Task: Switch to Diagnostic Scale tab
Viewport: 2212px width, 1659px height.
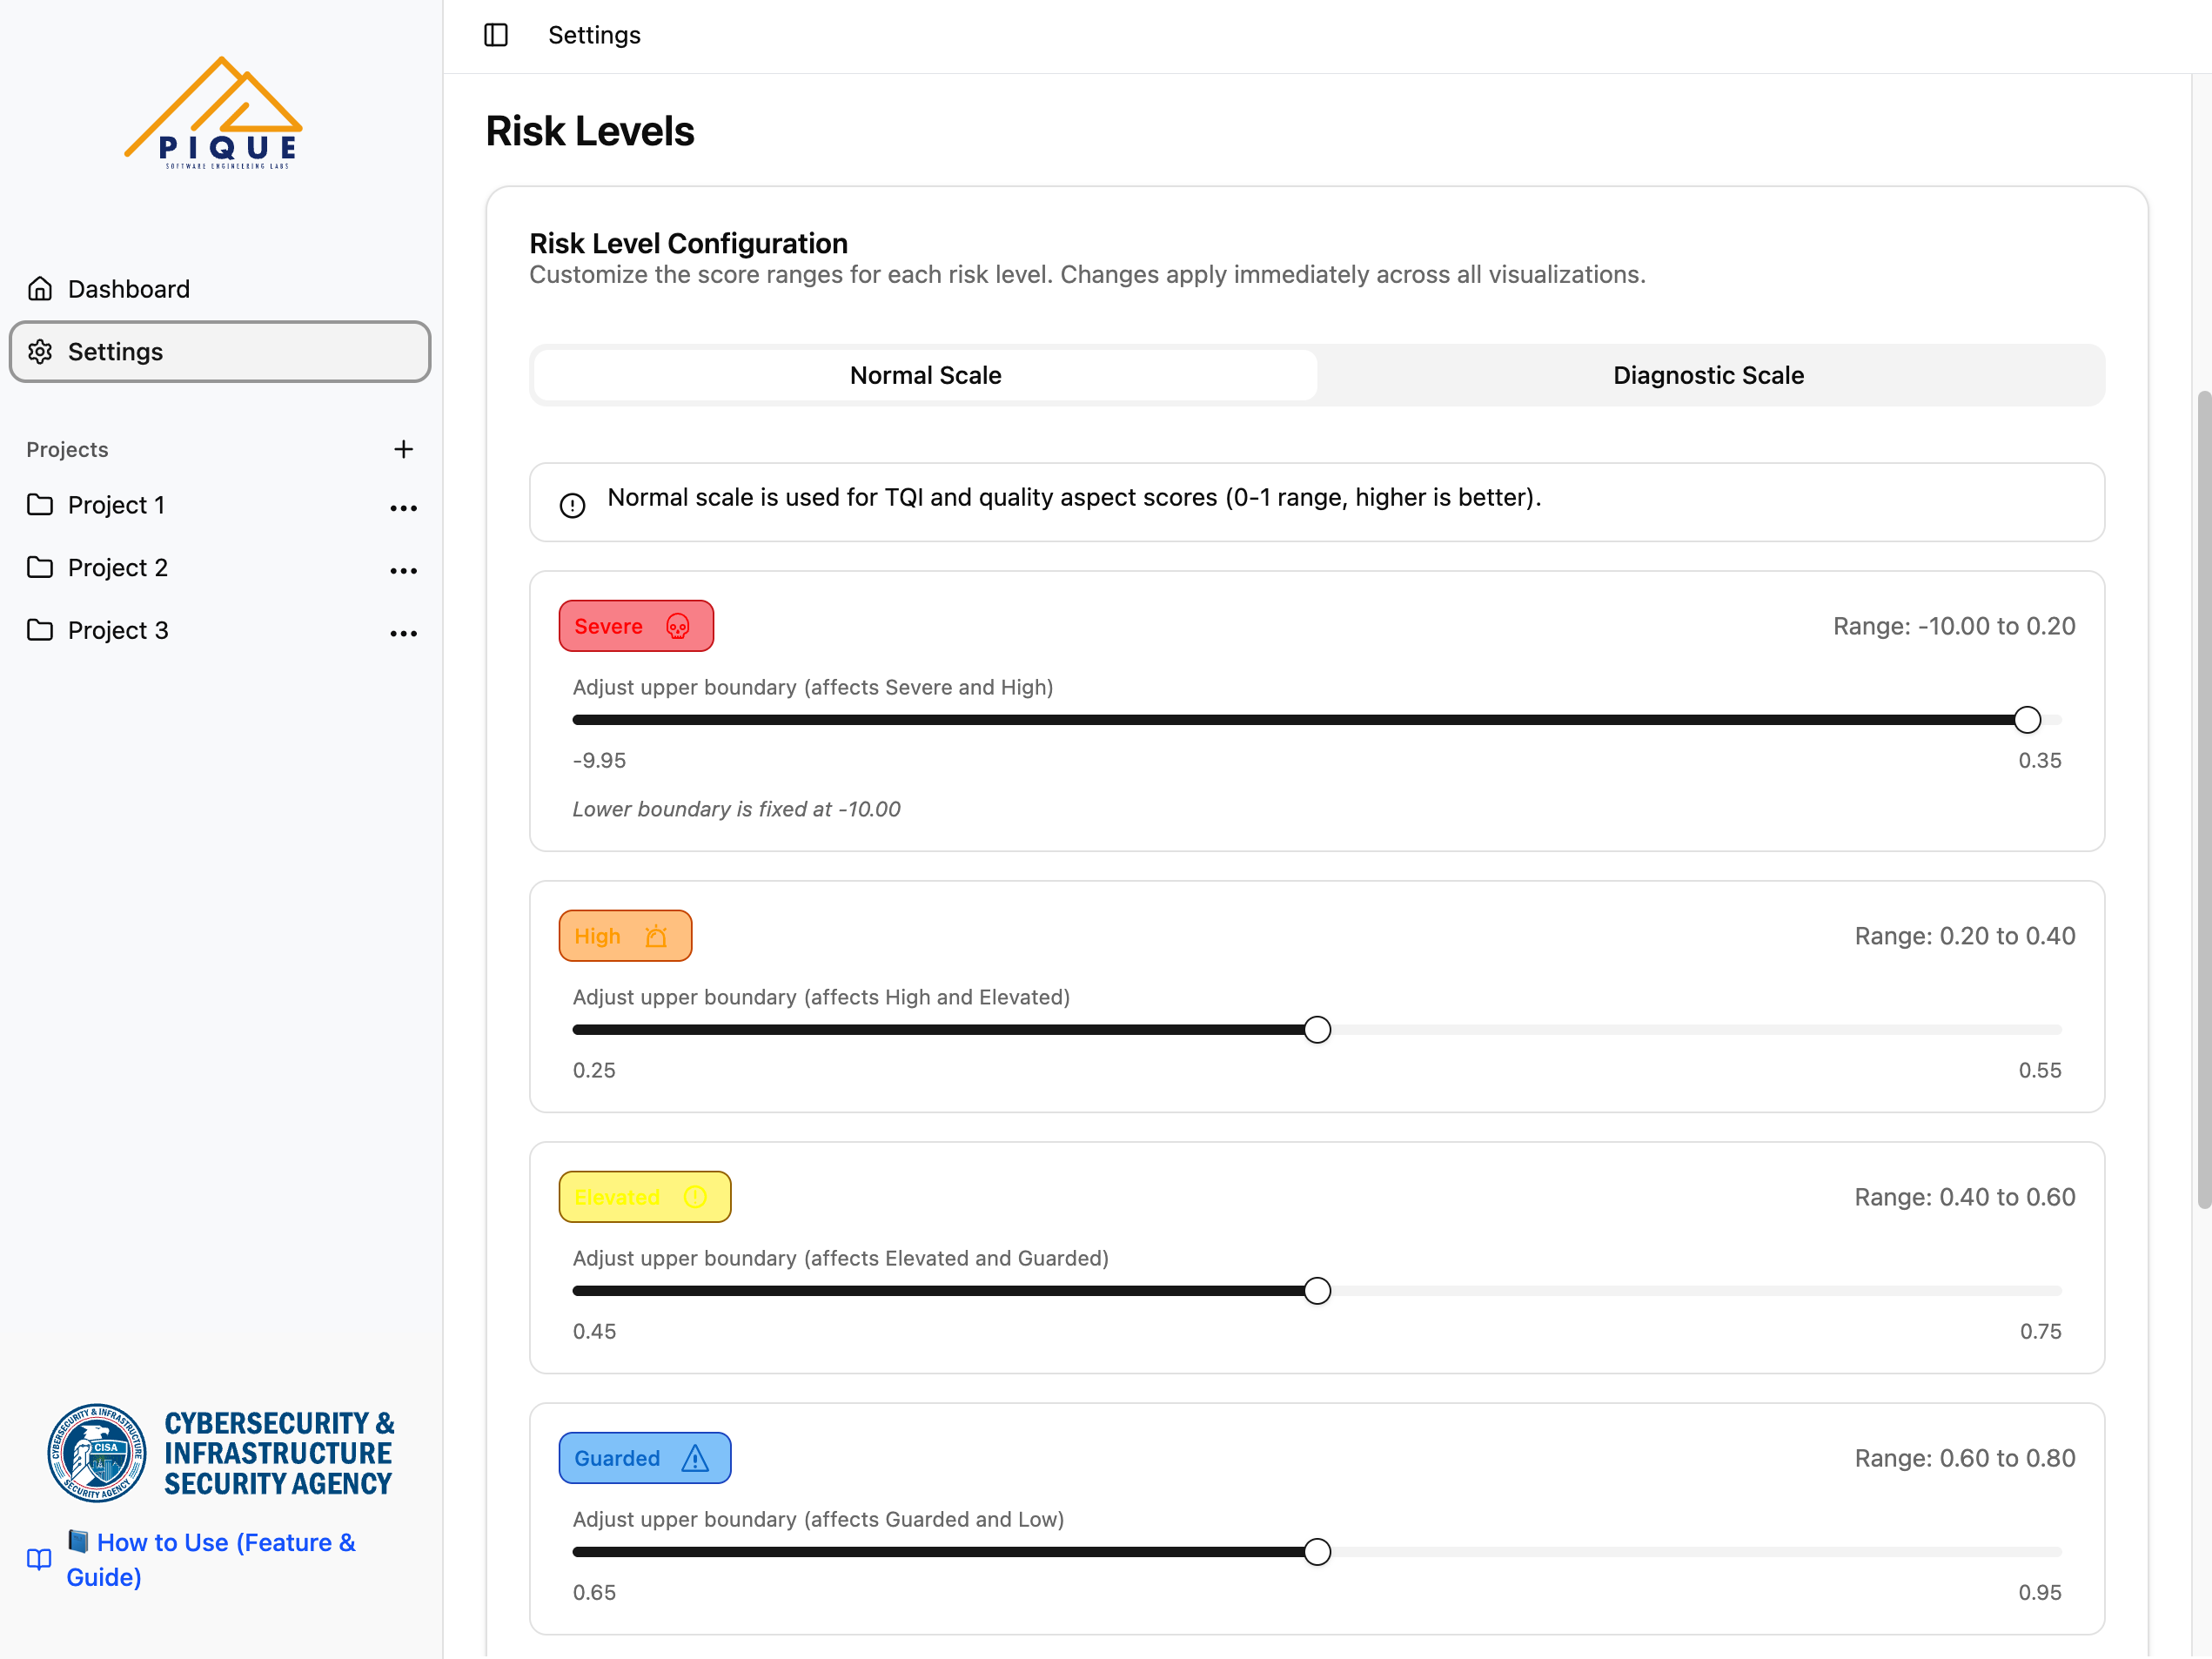Action: pyautogui.click(x=1707, y=375)
